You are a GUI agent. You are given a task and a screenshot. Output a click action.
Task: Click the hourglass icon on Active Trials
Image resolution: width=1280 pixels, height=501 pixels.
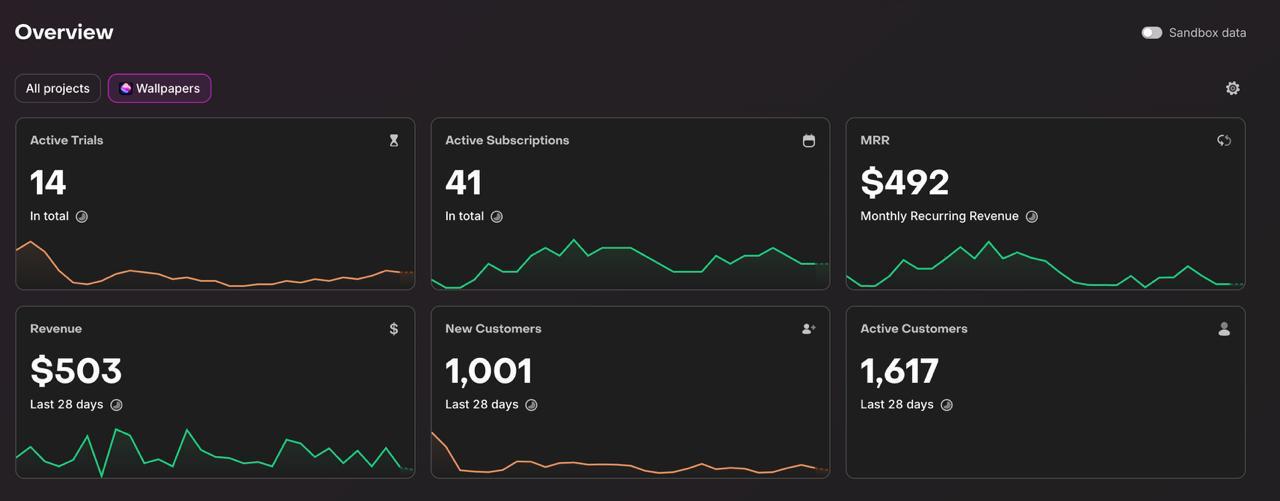[394, 141]
